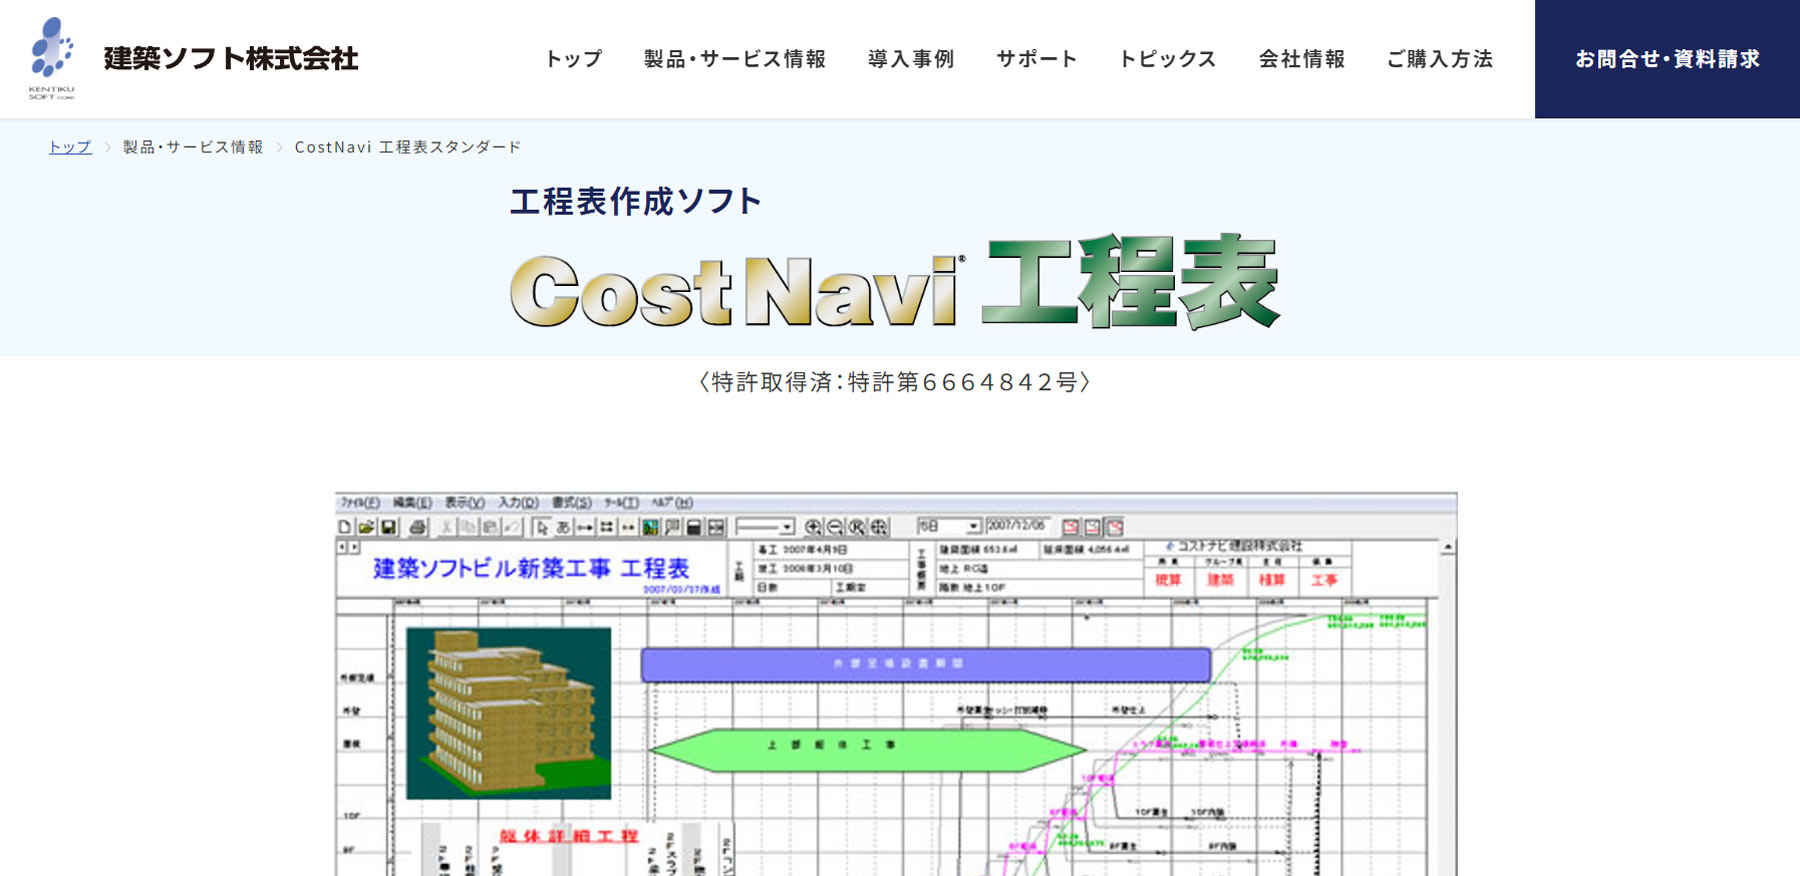This screenshot has height=876, width=1800.
Task: Click the insert picture toolbar icon
Action: tap(650, 527)
